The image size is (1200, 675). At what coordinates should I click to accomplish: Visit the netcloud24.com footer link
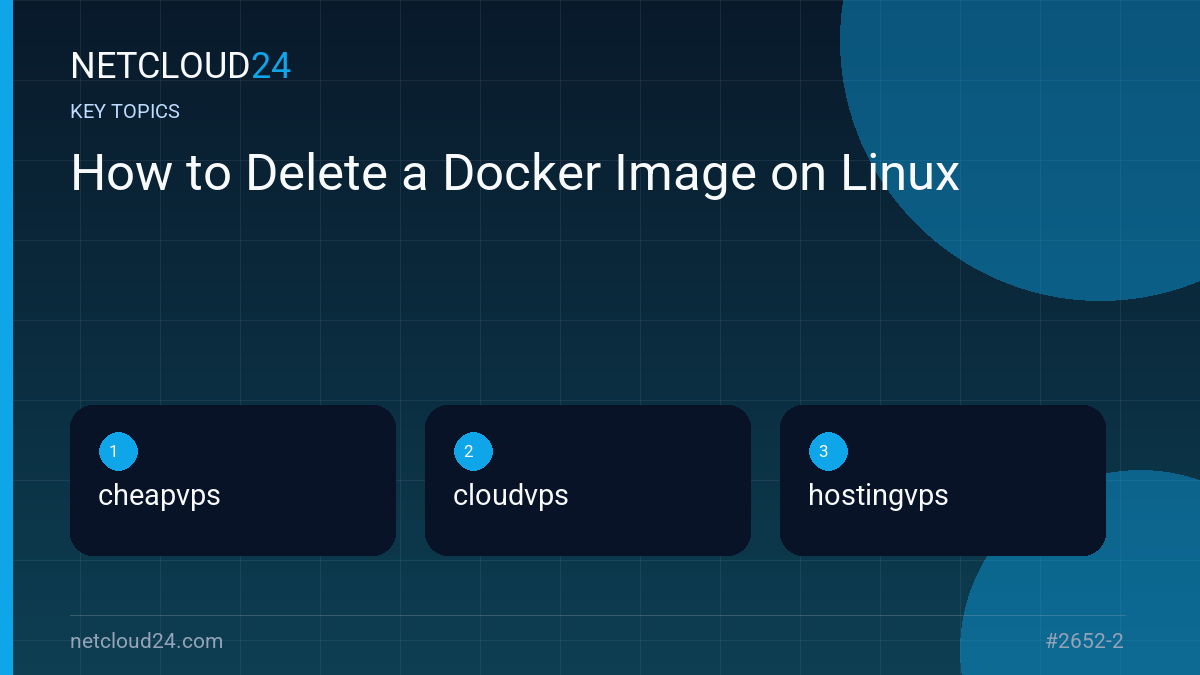(147, 641)
